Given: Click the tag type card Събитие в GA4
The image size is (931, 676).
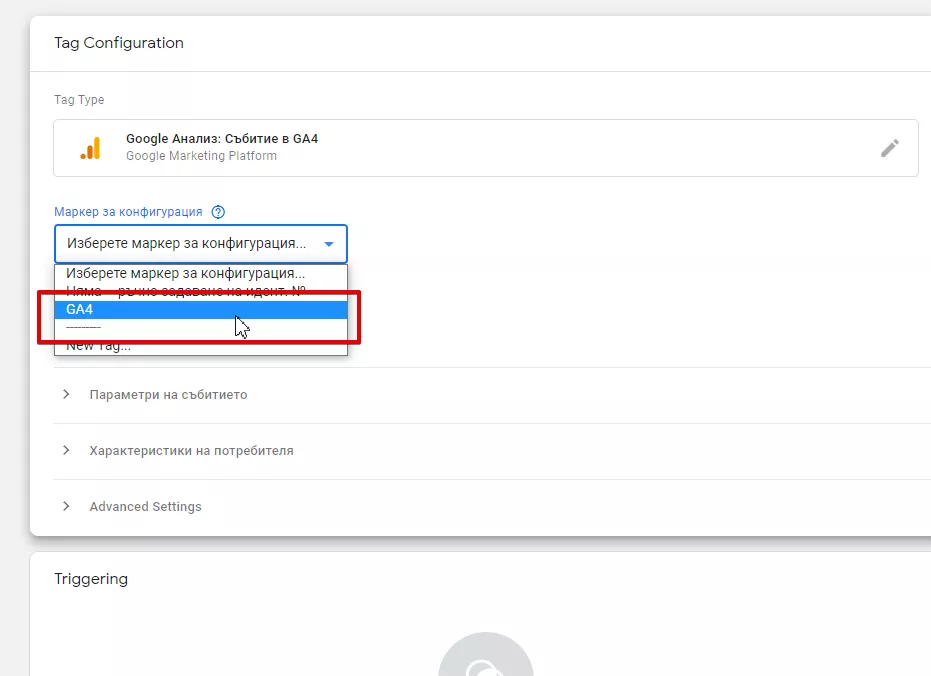Looking at the screenshot, I should click(x=486, y=148).
